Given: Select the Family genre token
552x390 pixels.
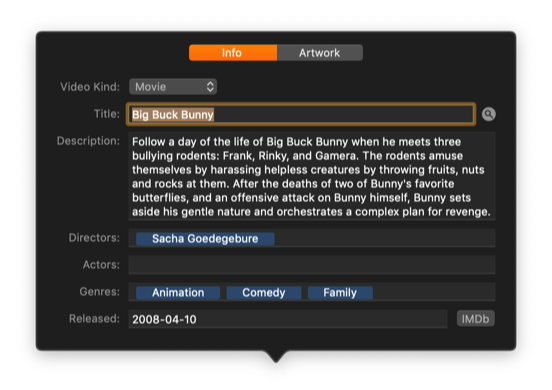Looking at the screenshot, I should [340, 292].
